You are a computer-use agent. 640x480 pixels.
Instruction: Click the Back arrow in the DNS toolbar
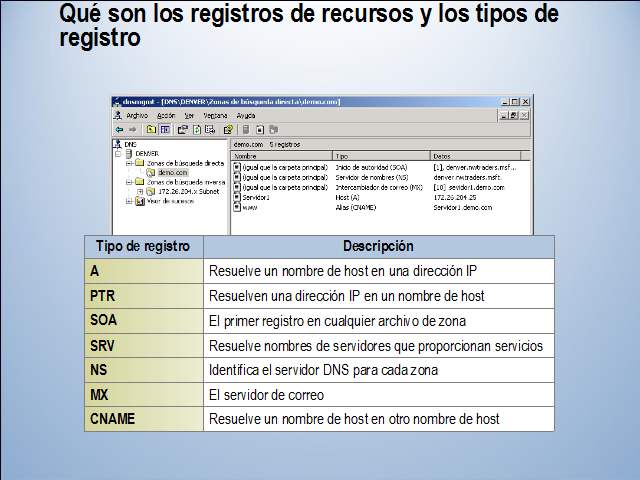pos(119,130)
